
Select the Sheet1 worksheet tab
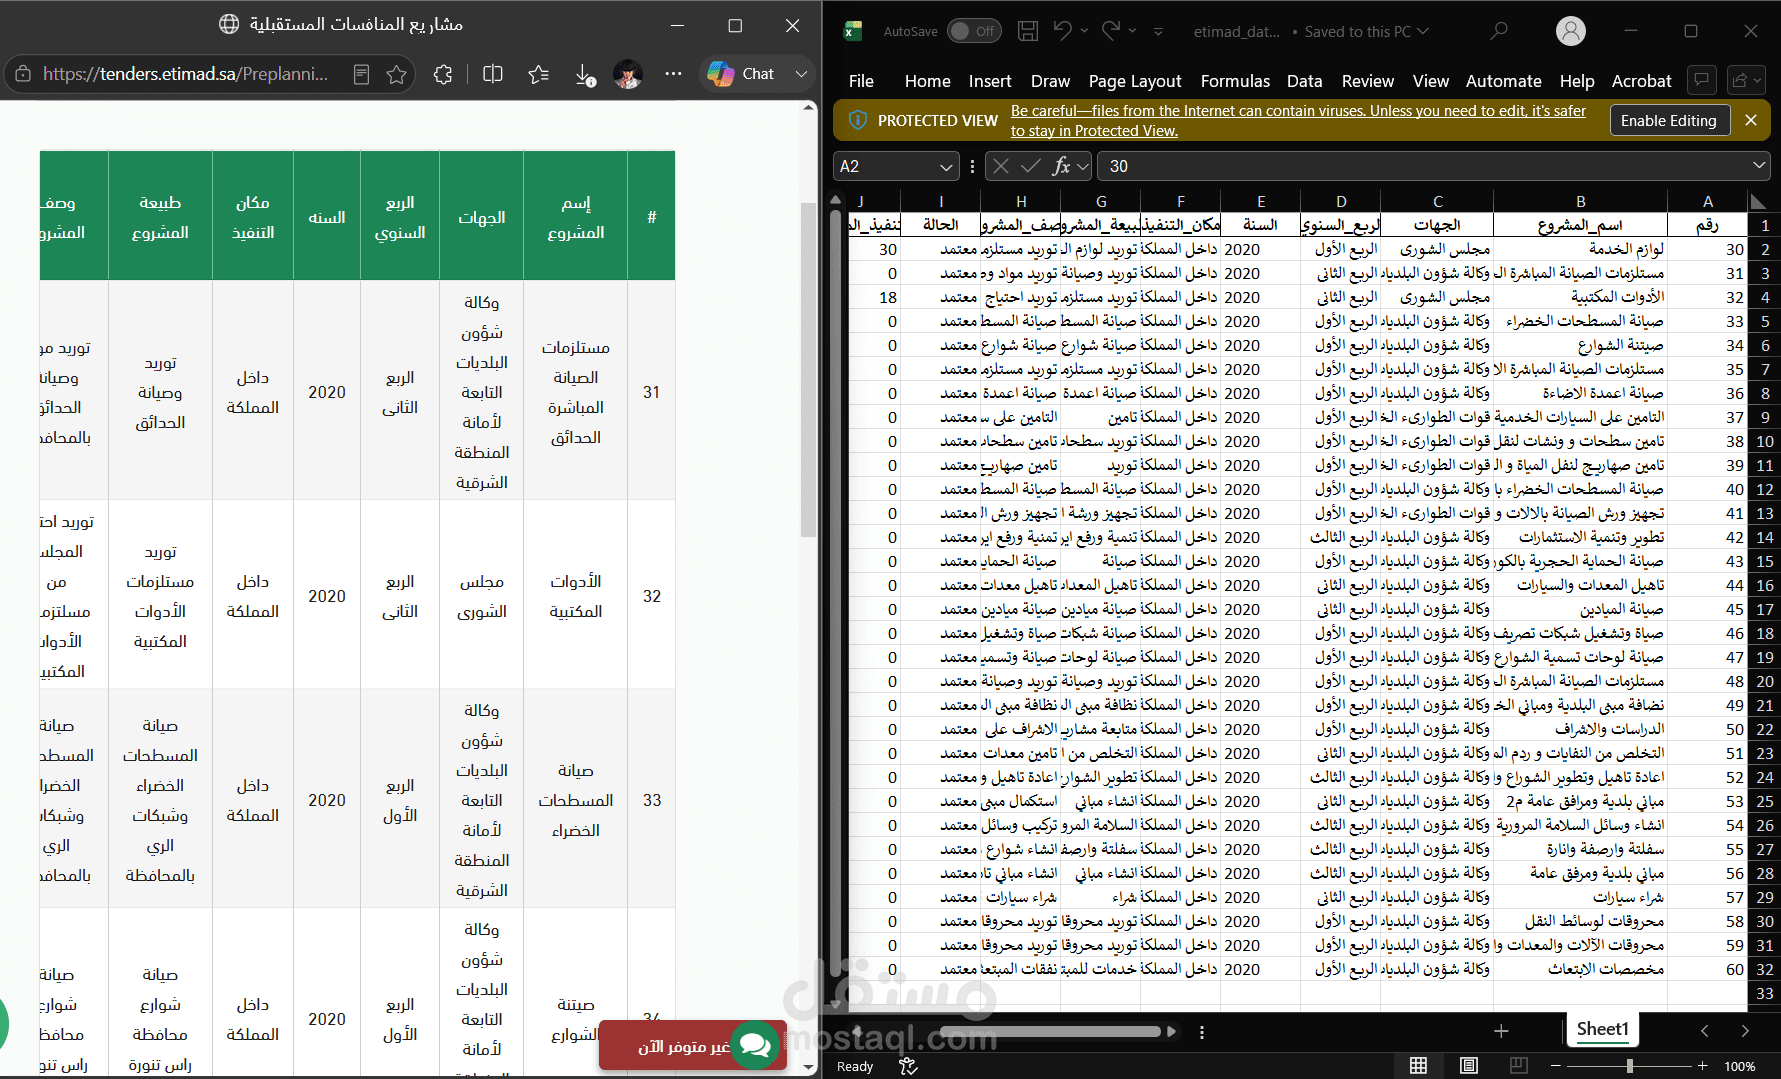(1602, 1029)
